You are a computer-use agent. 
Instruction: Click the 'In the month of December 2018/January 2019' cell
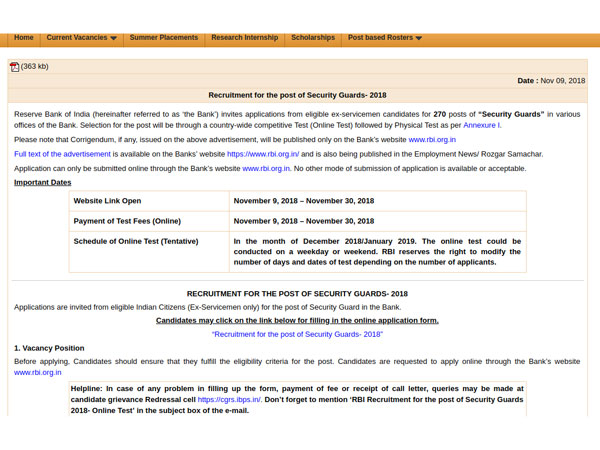click(x=378, y=252)
